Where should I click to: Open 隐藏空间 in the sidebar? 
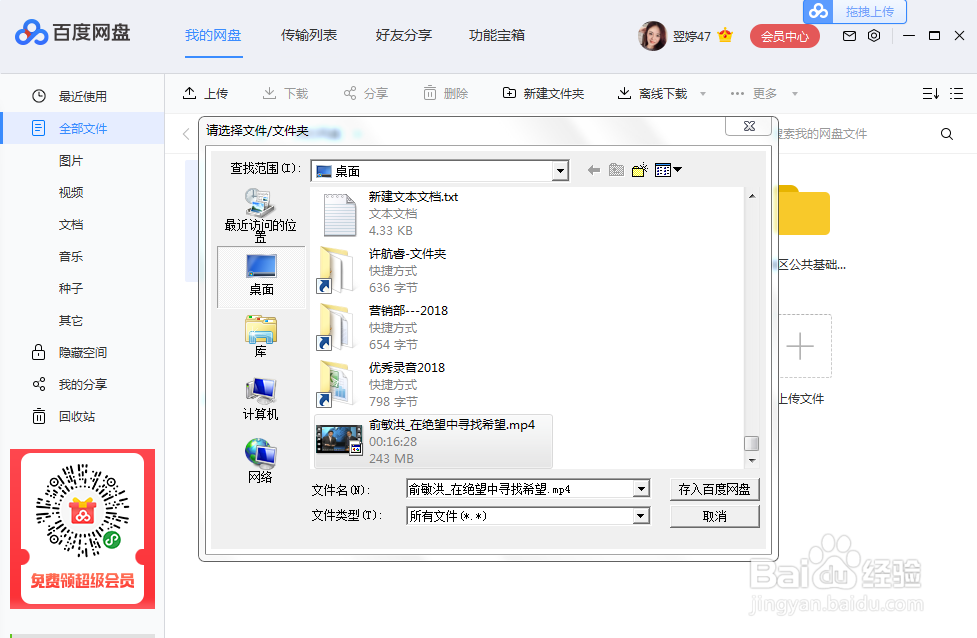click(82, 353)
